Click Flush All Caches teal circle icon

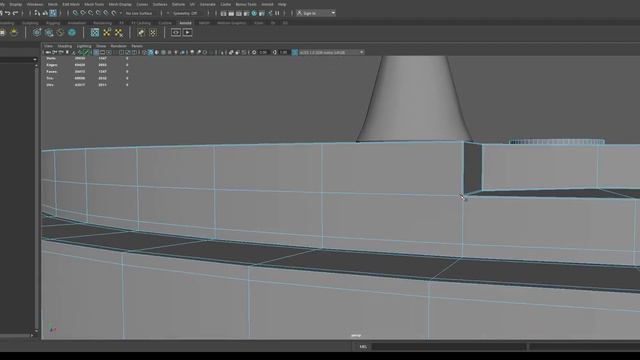point(72,32)
